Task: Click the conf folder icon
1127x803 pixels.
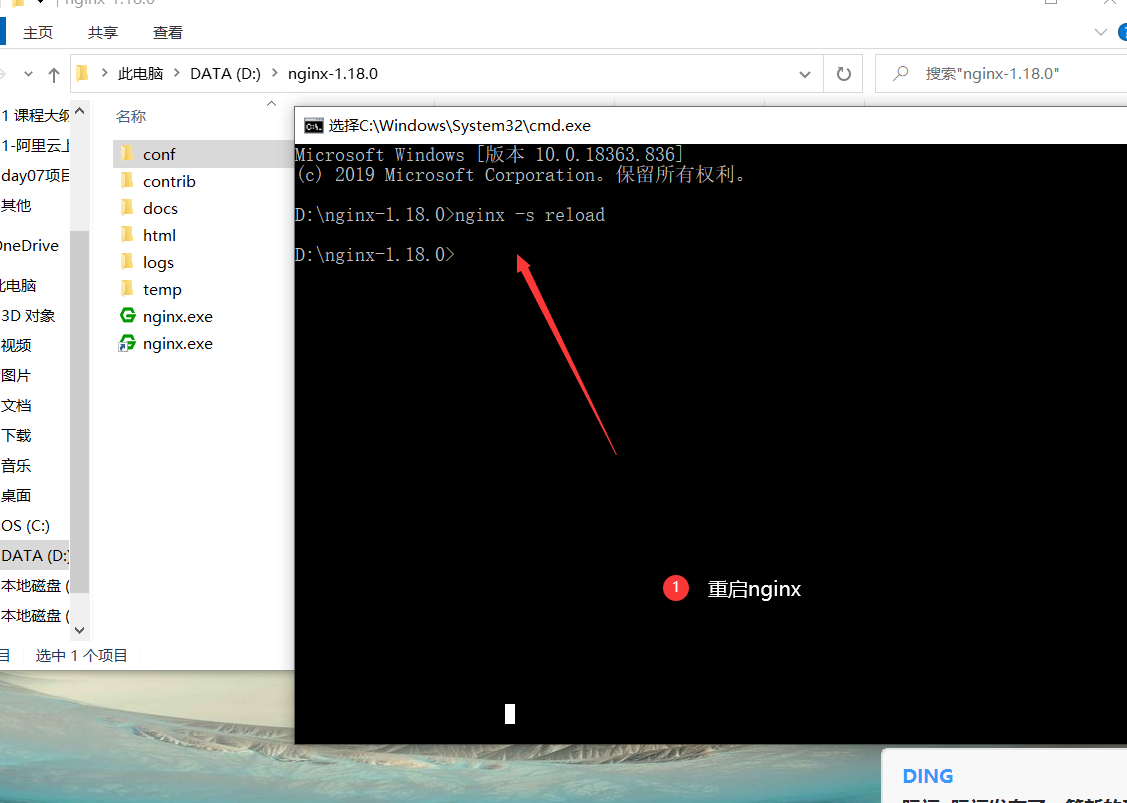Action: 127,153
